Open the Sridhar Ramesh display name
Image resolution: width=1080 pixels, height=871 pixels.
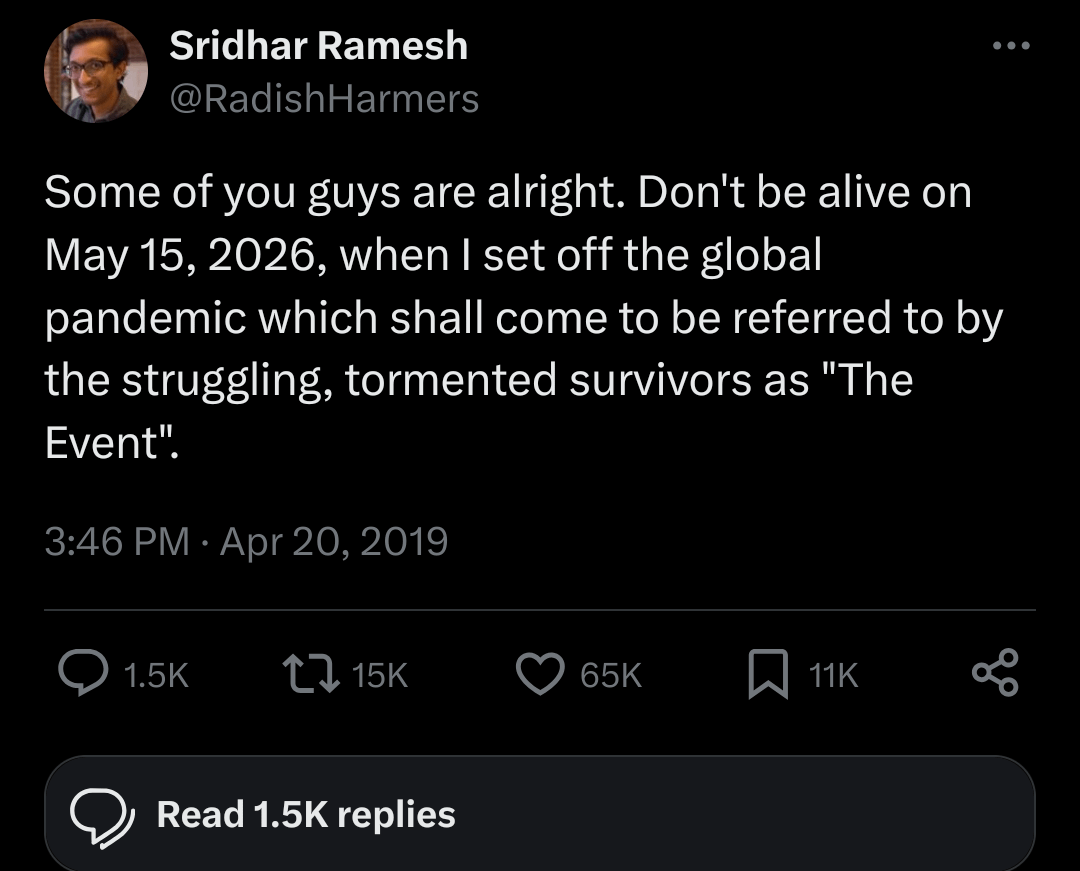[x=318, y=45]
